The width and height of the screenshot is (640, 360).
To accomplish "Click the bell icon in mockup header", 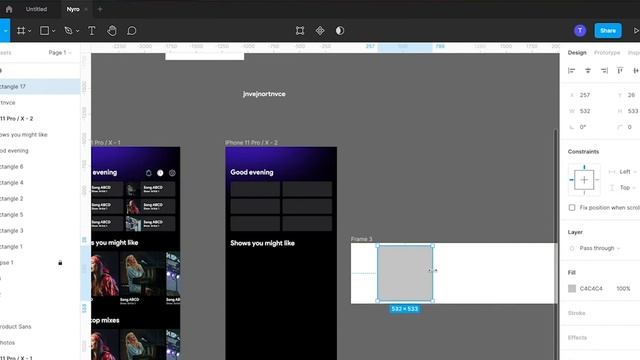I will pos(149,173).
